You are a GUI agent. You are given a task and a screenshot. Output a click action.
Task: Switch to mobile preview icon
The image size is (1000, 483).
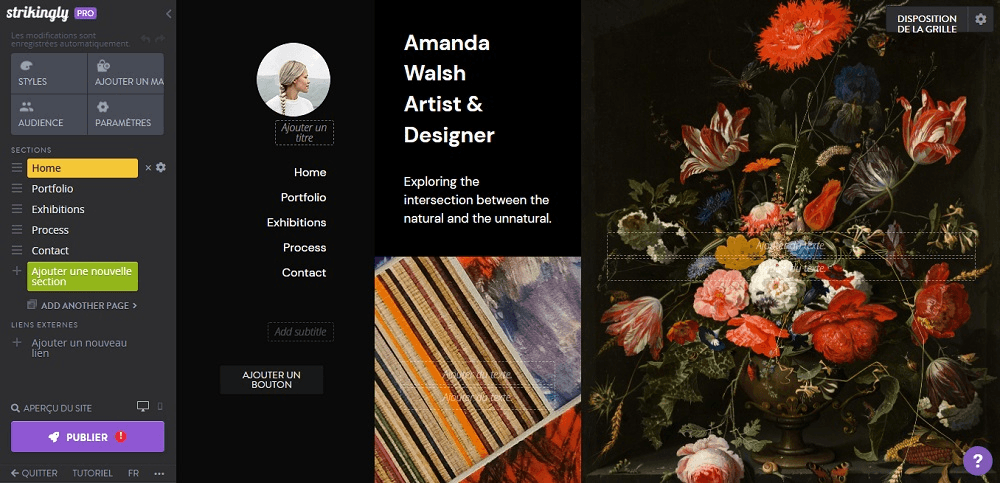click(160, 406)
